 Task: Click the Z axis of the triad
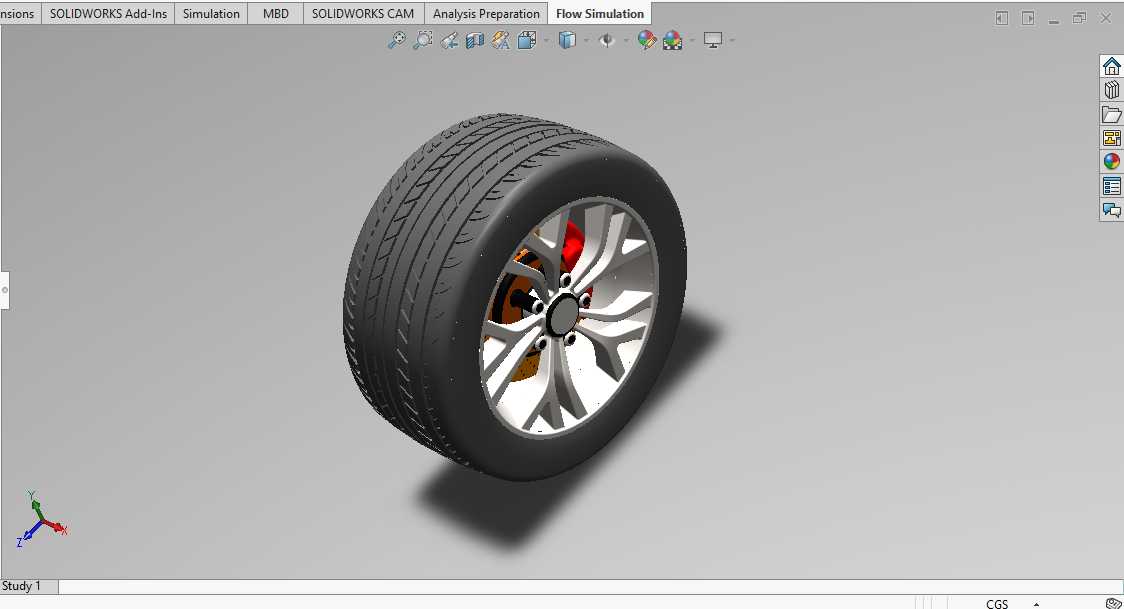click(x=27, y=536)
